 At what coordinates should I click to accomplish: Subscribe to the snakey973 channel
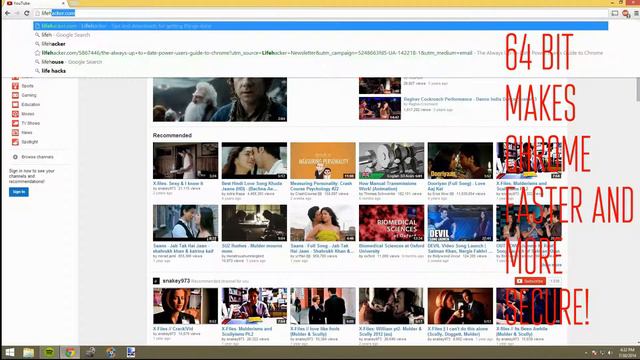click(530, 281)
